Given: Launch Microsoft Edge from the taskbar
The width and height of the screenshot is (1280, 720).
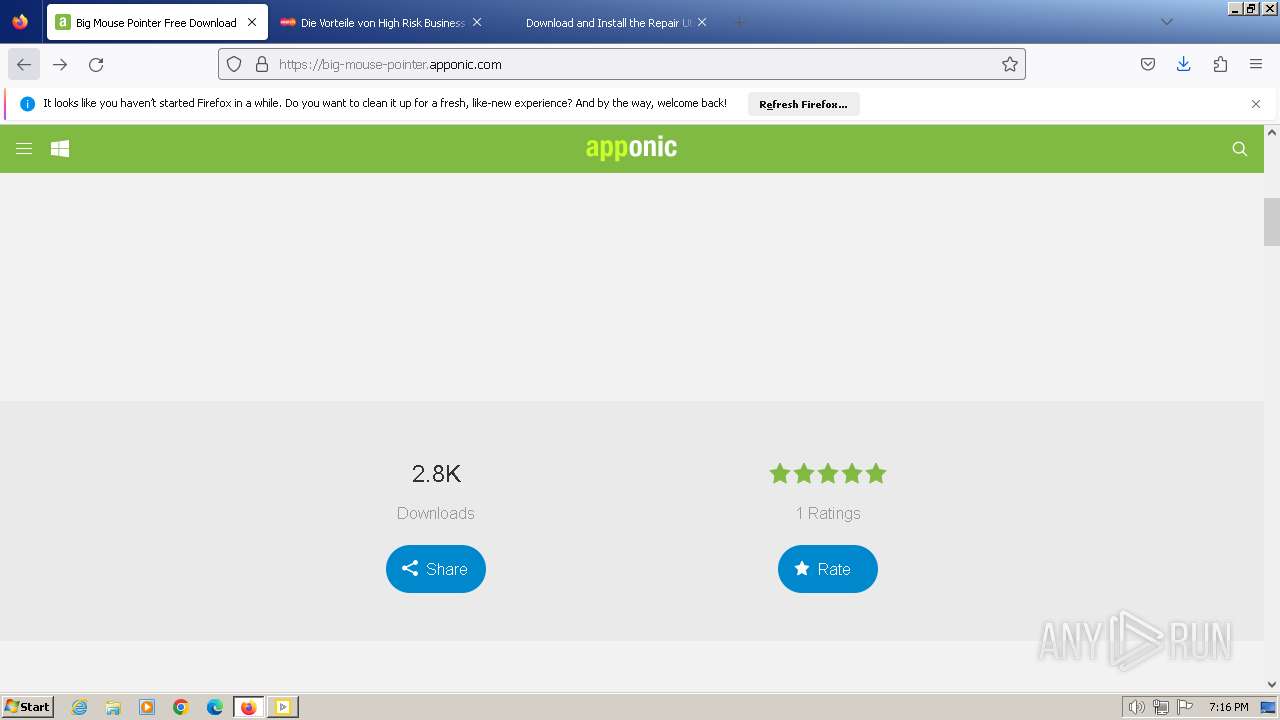Looking at the screenshot, I should tap(215, 707).
